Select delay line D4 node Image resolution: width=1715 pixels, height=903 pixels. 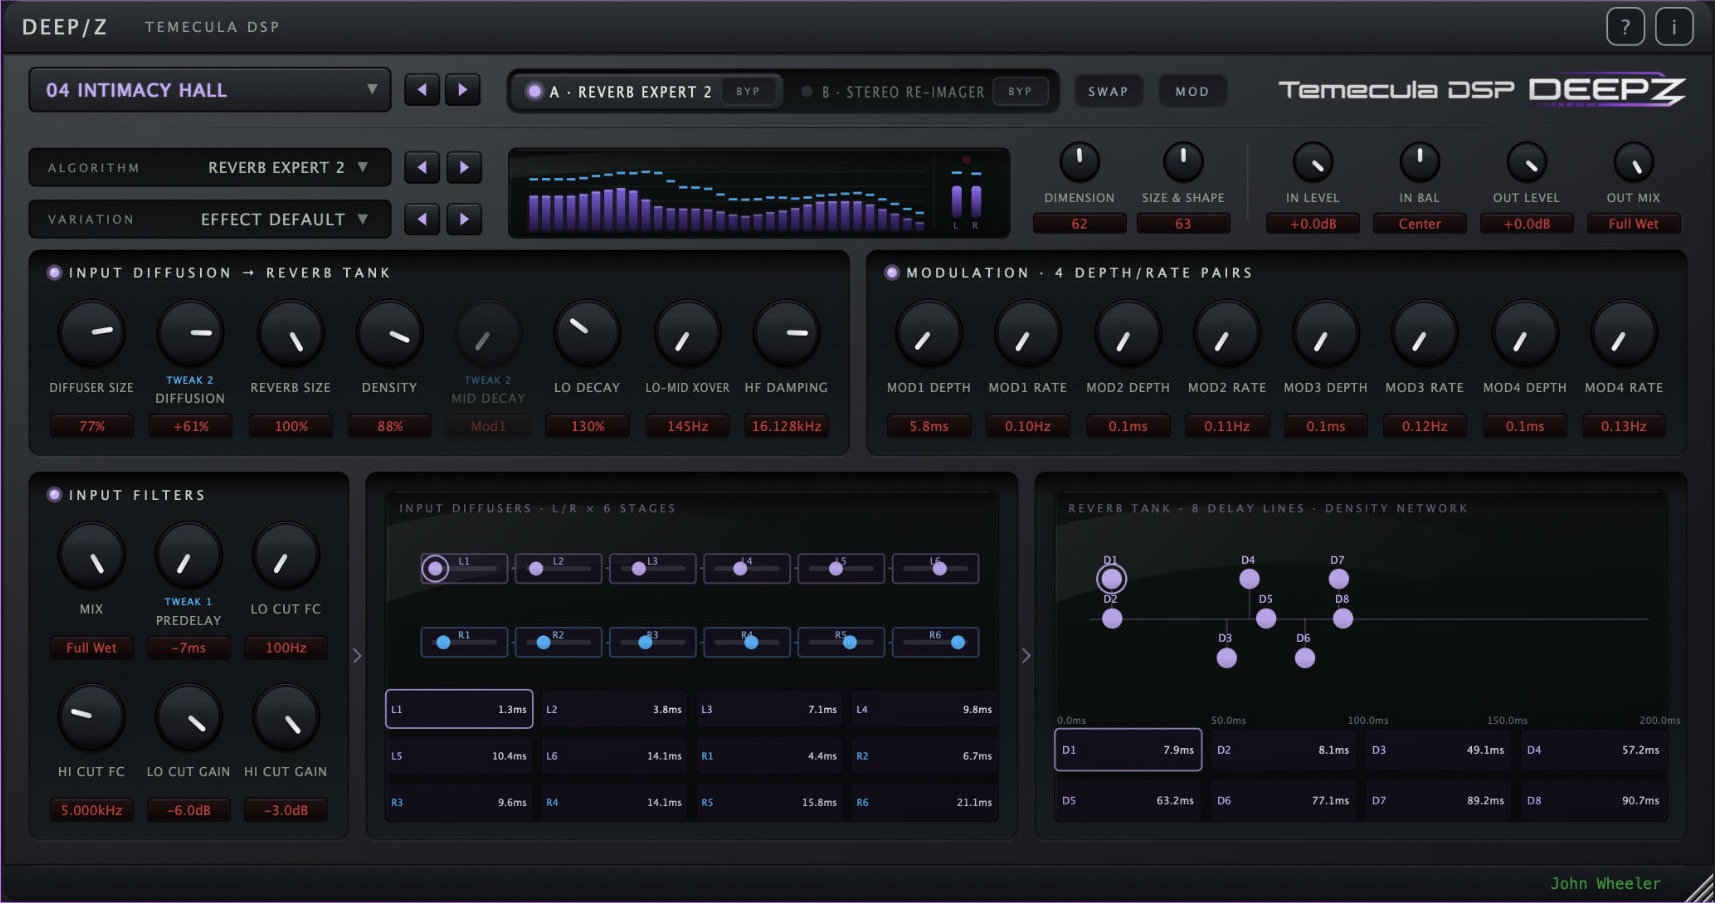[x=1249, y=579]
